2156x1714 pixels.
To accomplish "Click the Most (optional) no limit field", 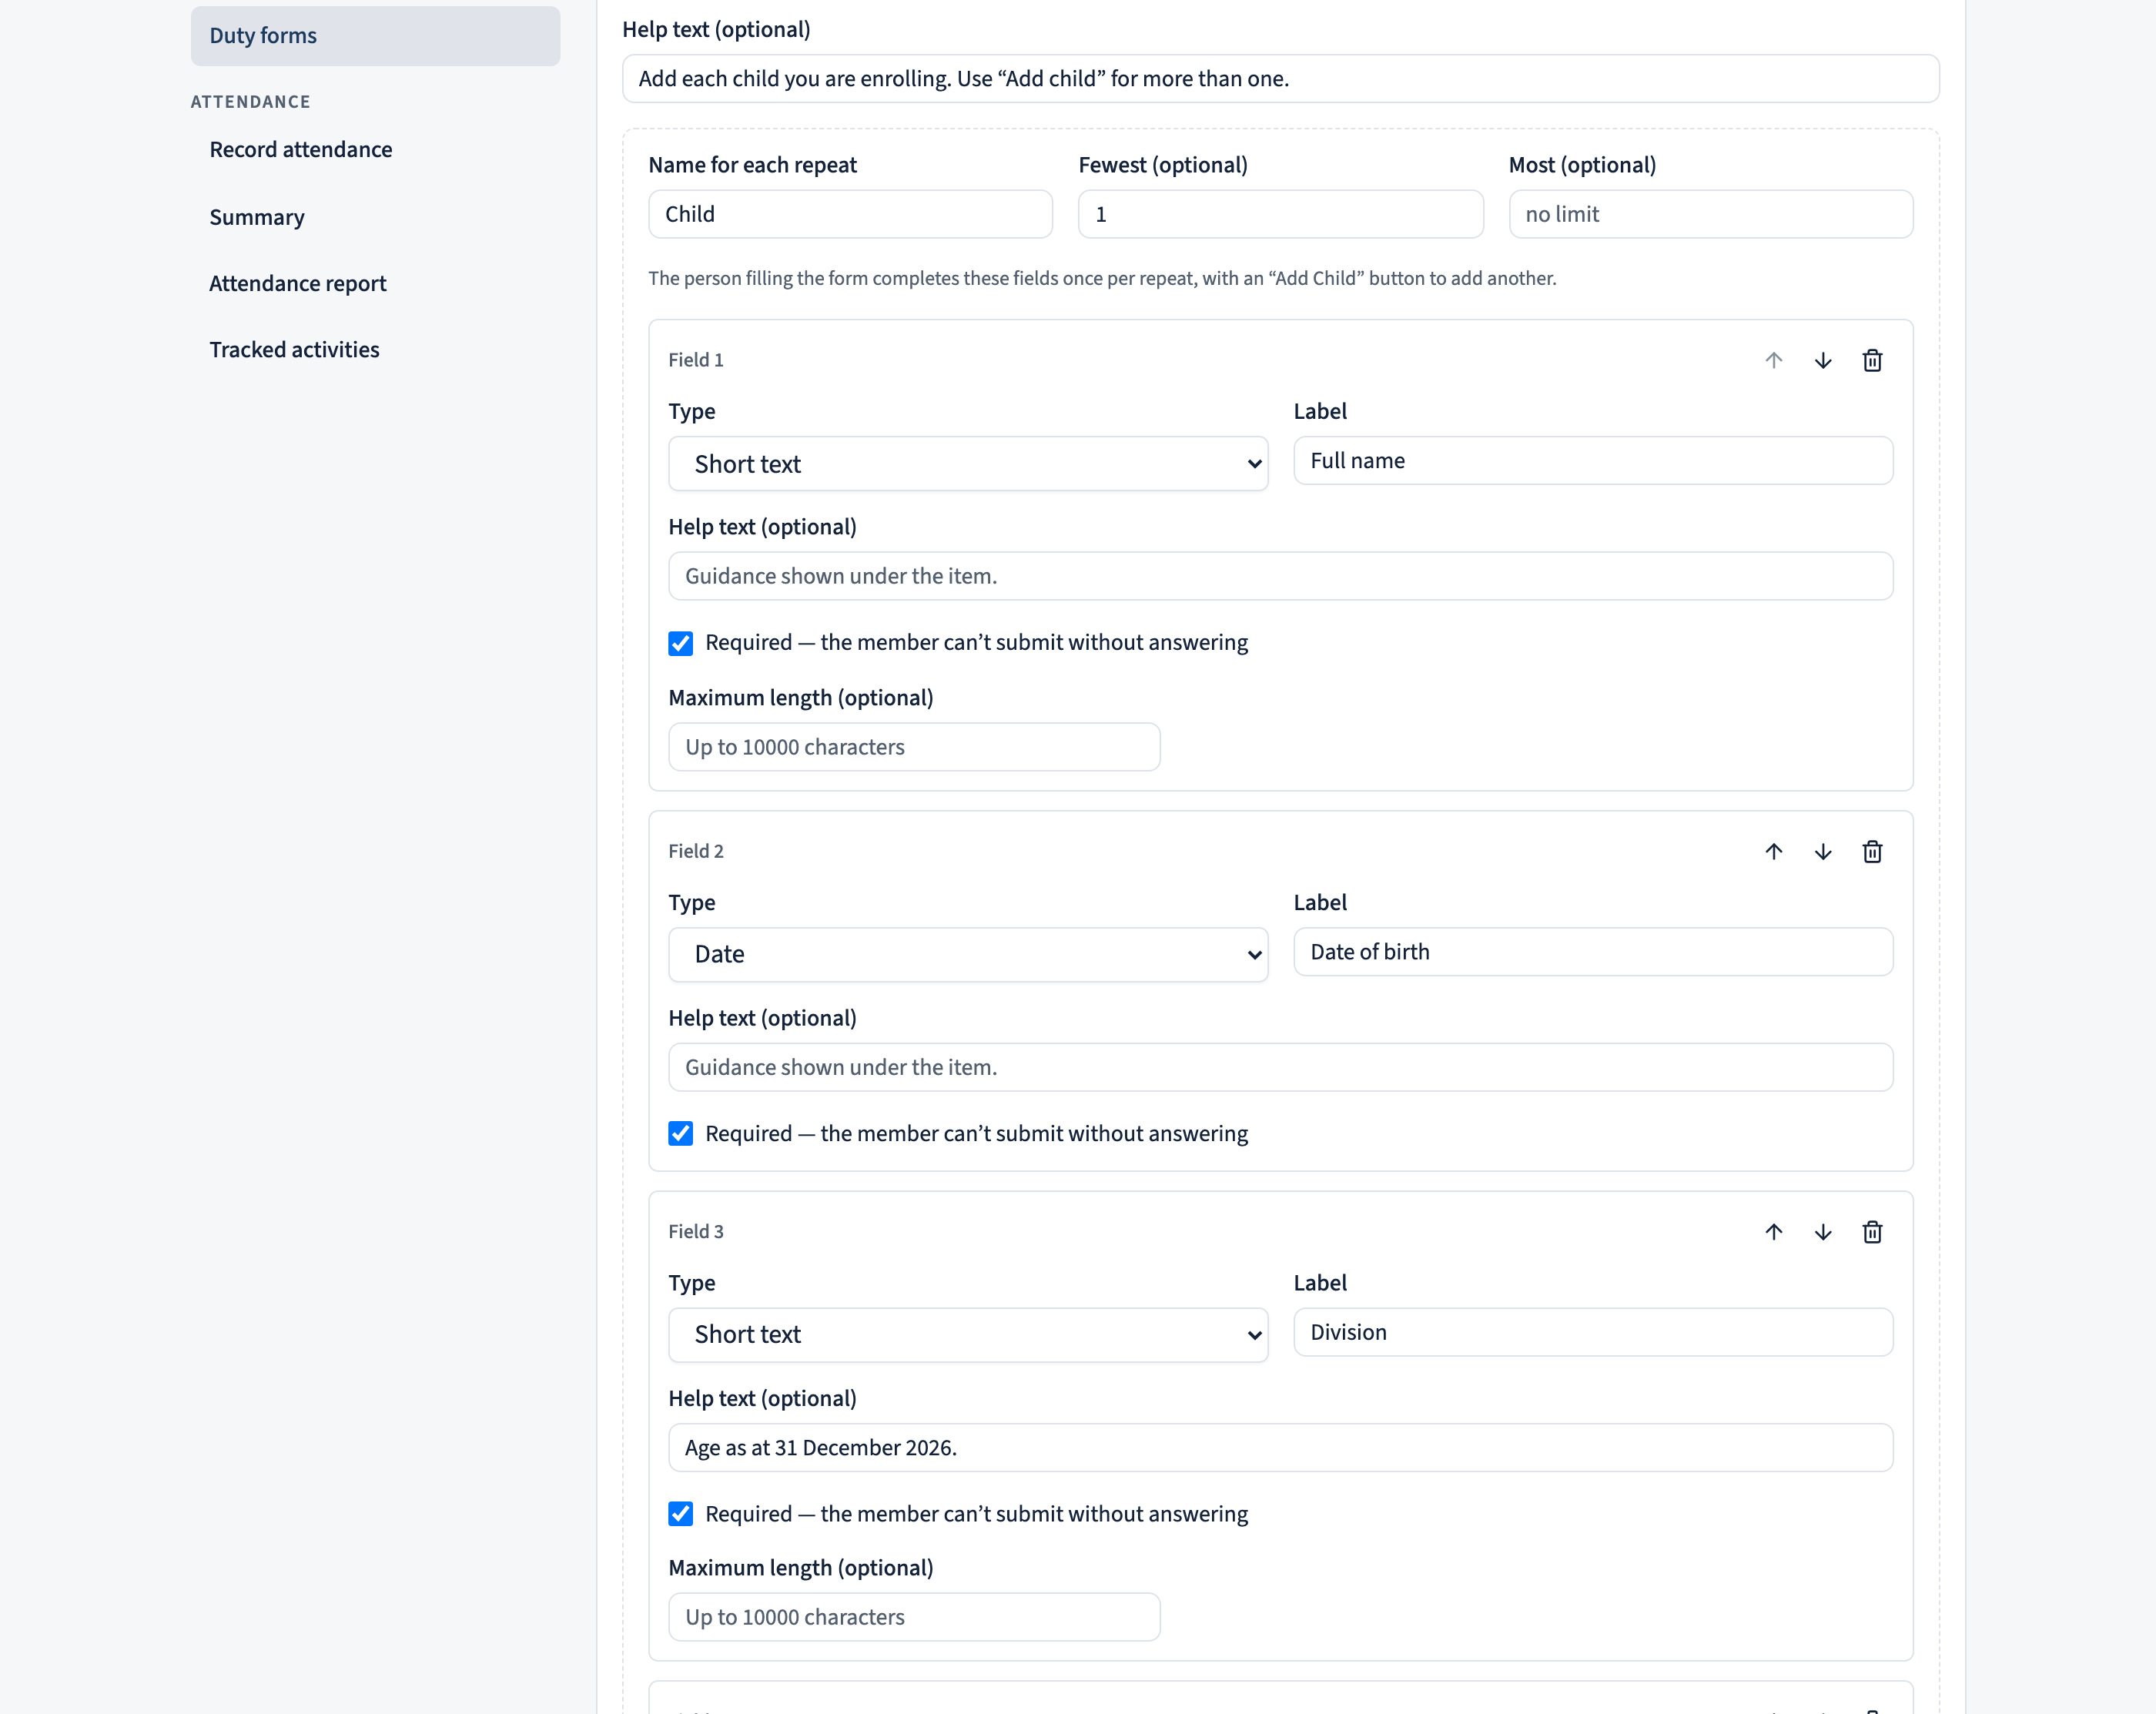I will 1711,214.
